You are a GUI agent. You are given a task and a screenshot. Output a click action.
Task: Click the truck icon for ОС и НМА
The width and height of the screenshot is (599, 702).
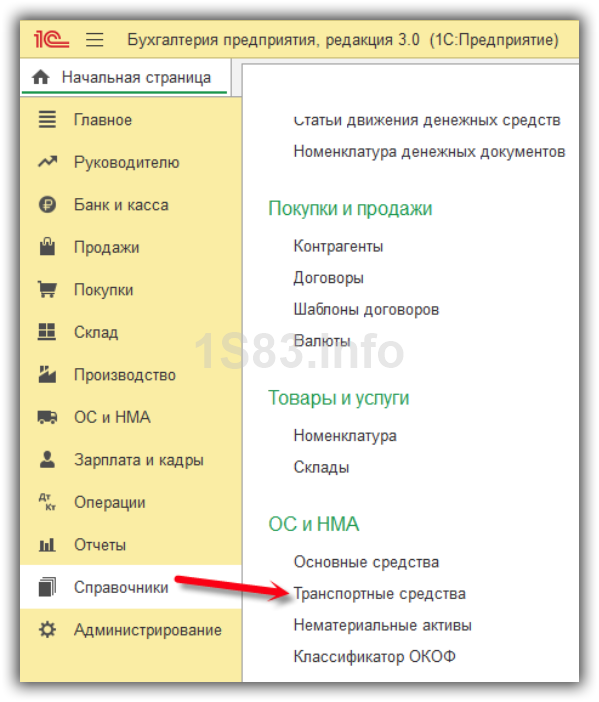tap(47, 417)
